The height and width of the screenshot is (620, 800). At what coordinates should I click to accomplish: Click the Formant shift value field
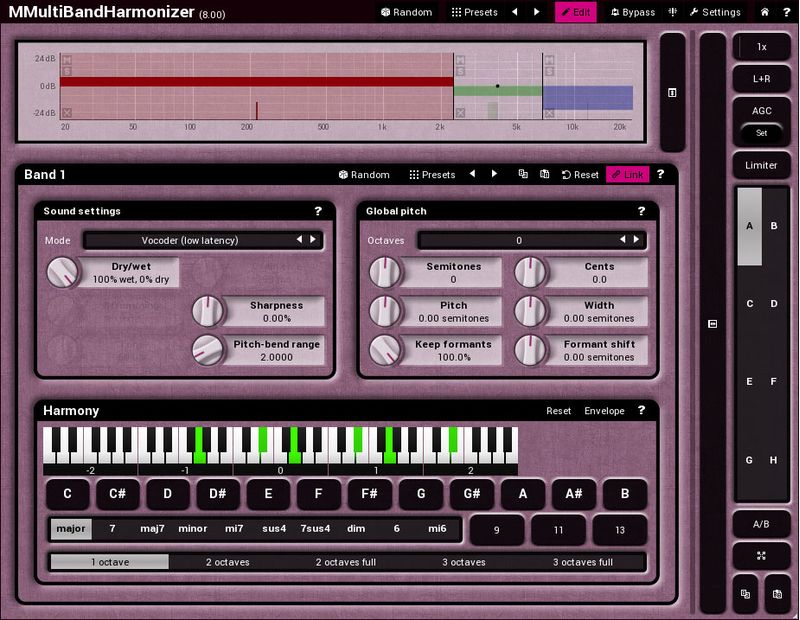click(599, 351)
